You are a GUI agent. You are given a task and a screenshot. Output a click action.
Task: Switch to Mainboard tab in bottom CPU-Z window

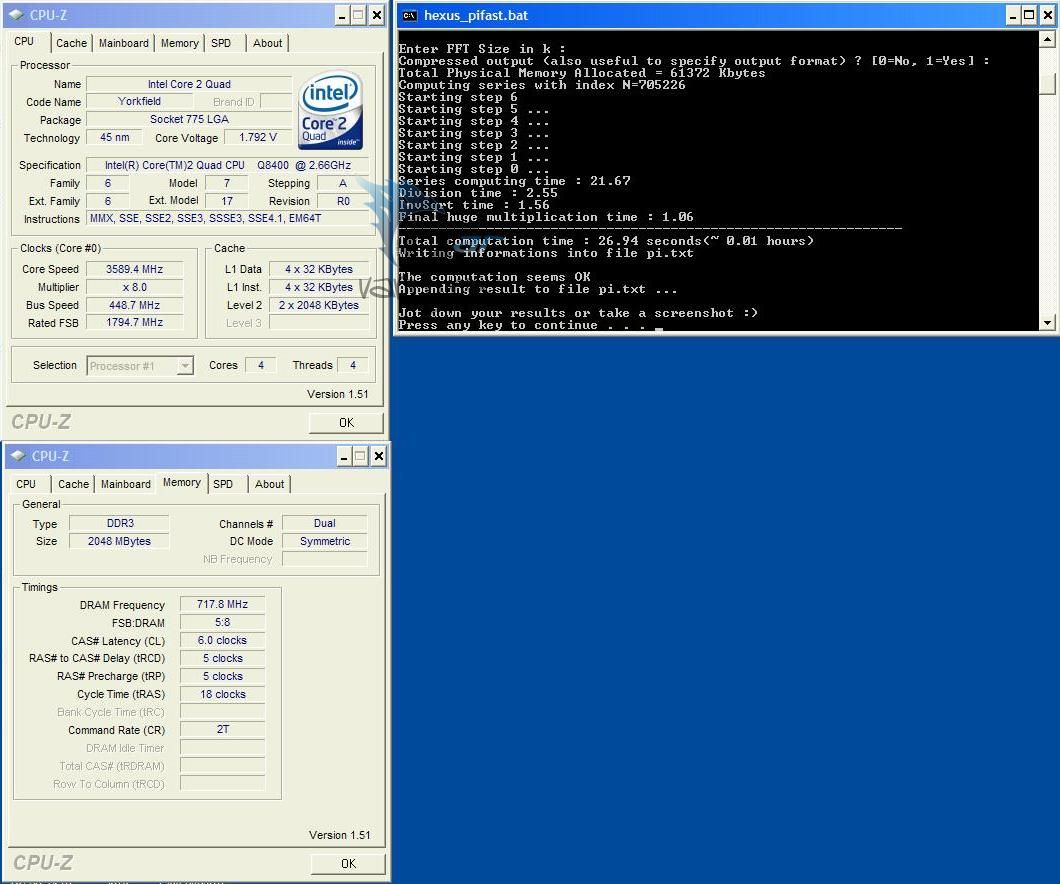126,484
